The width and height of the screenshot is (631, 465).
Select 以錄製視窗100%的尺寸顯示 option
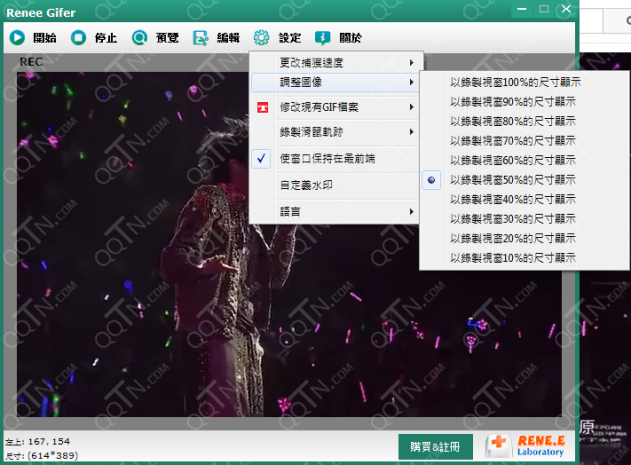coord(513,83)
